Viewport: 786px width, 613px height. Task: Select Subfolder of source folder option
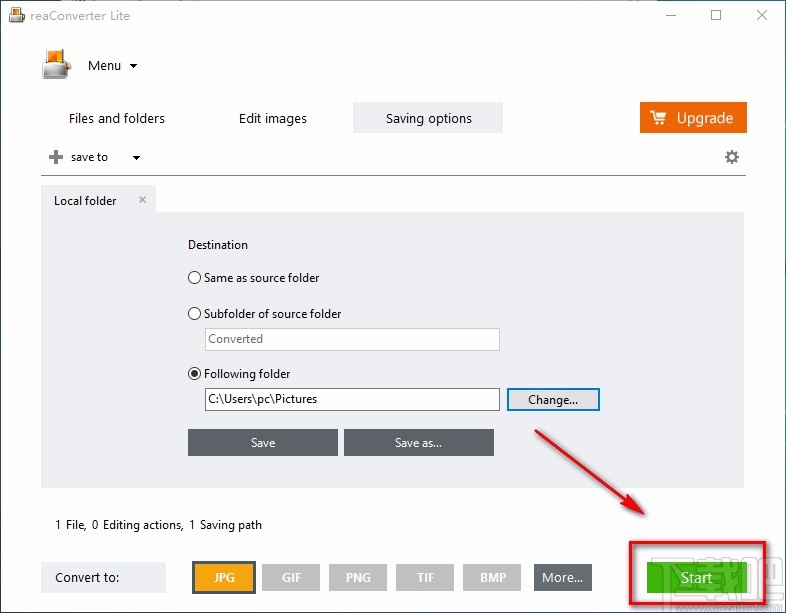[265, 314]
